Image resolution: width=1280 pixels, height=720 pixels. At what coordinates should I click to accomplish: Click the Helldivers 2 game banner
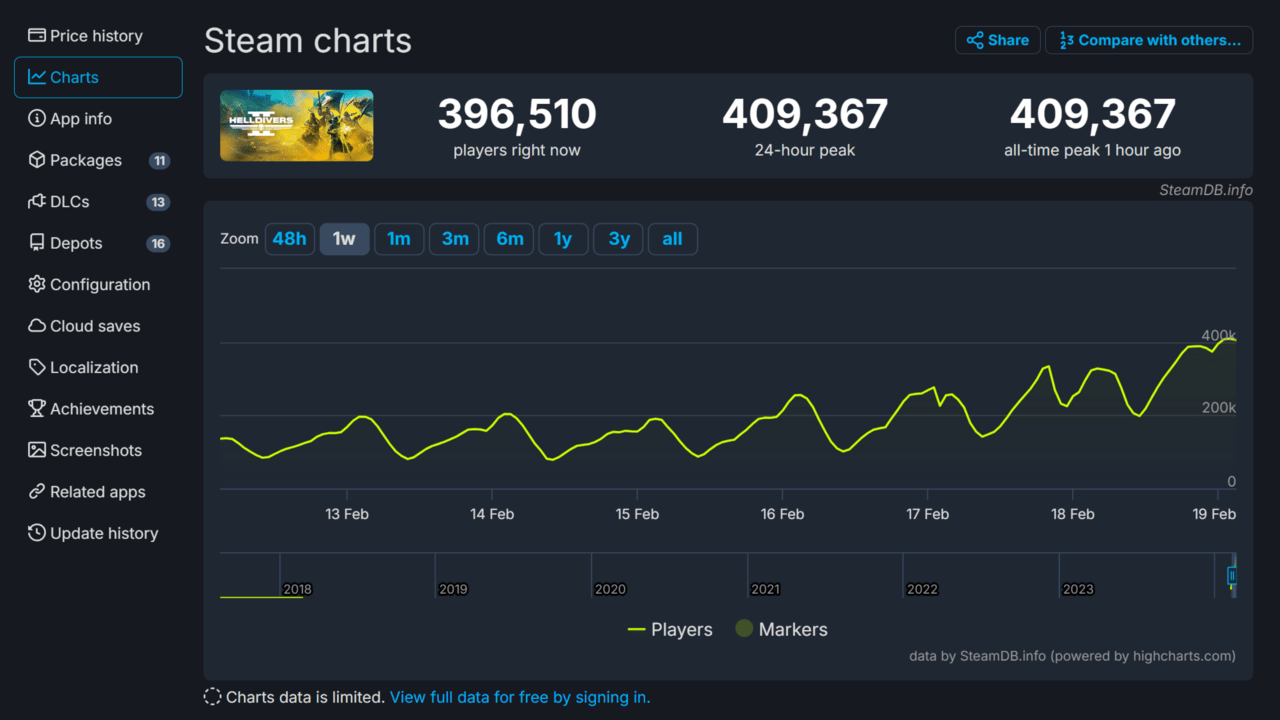297,125
